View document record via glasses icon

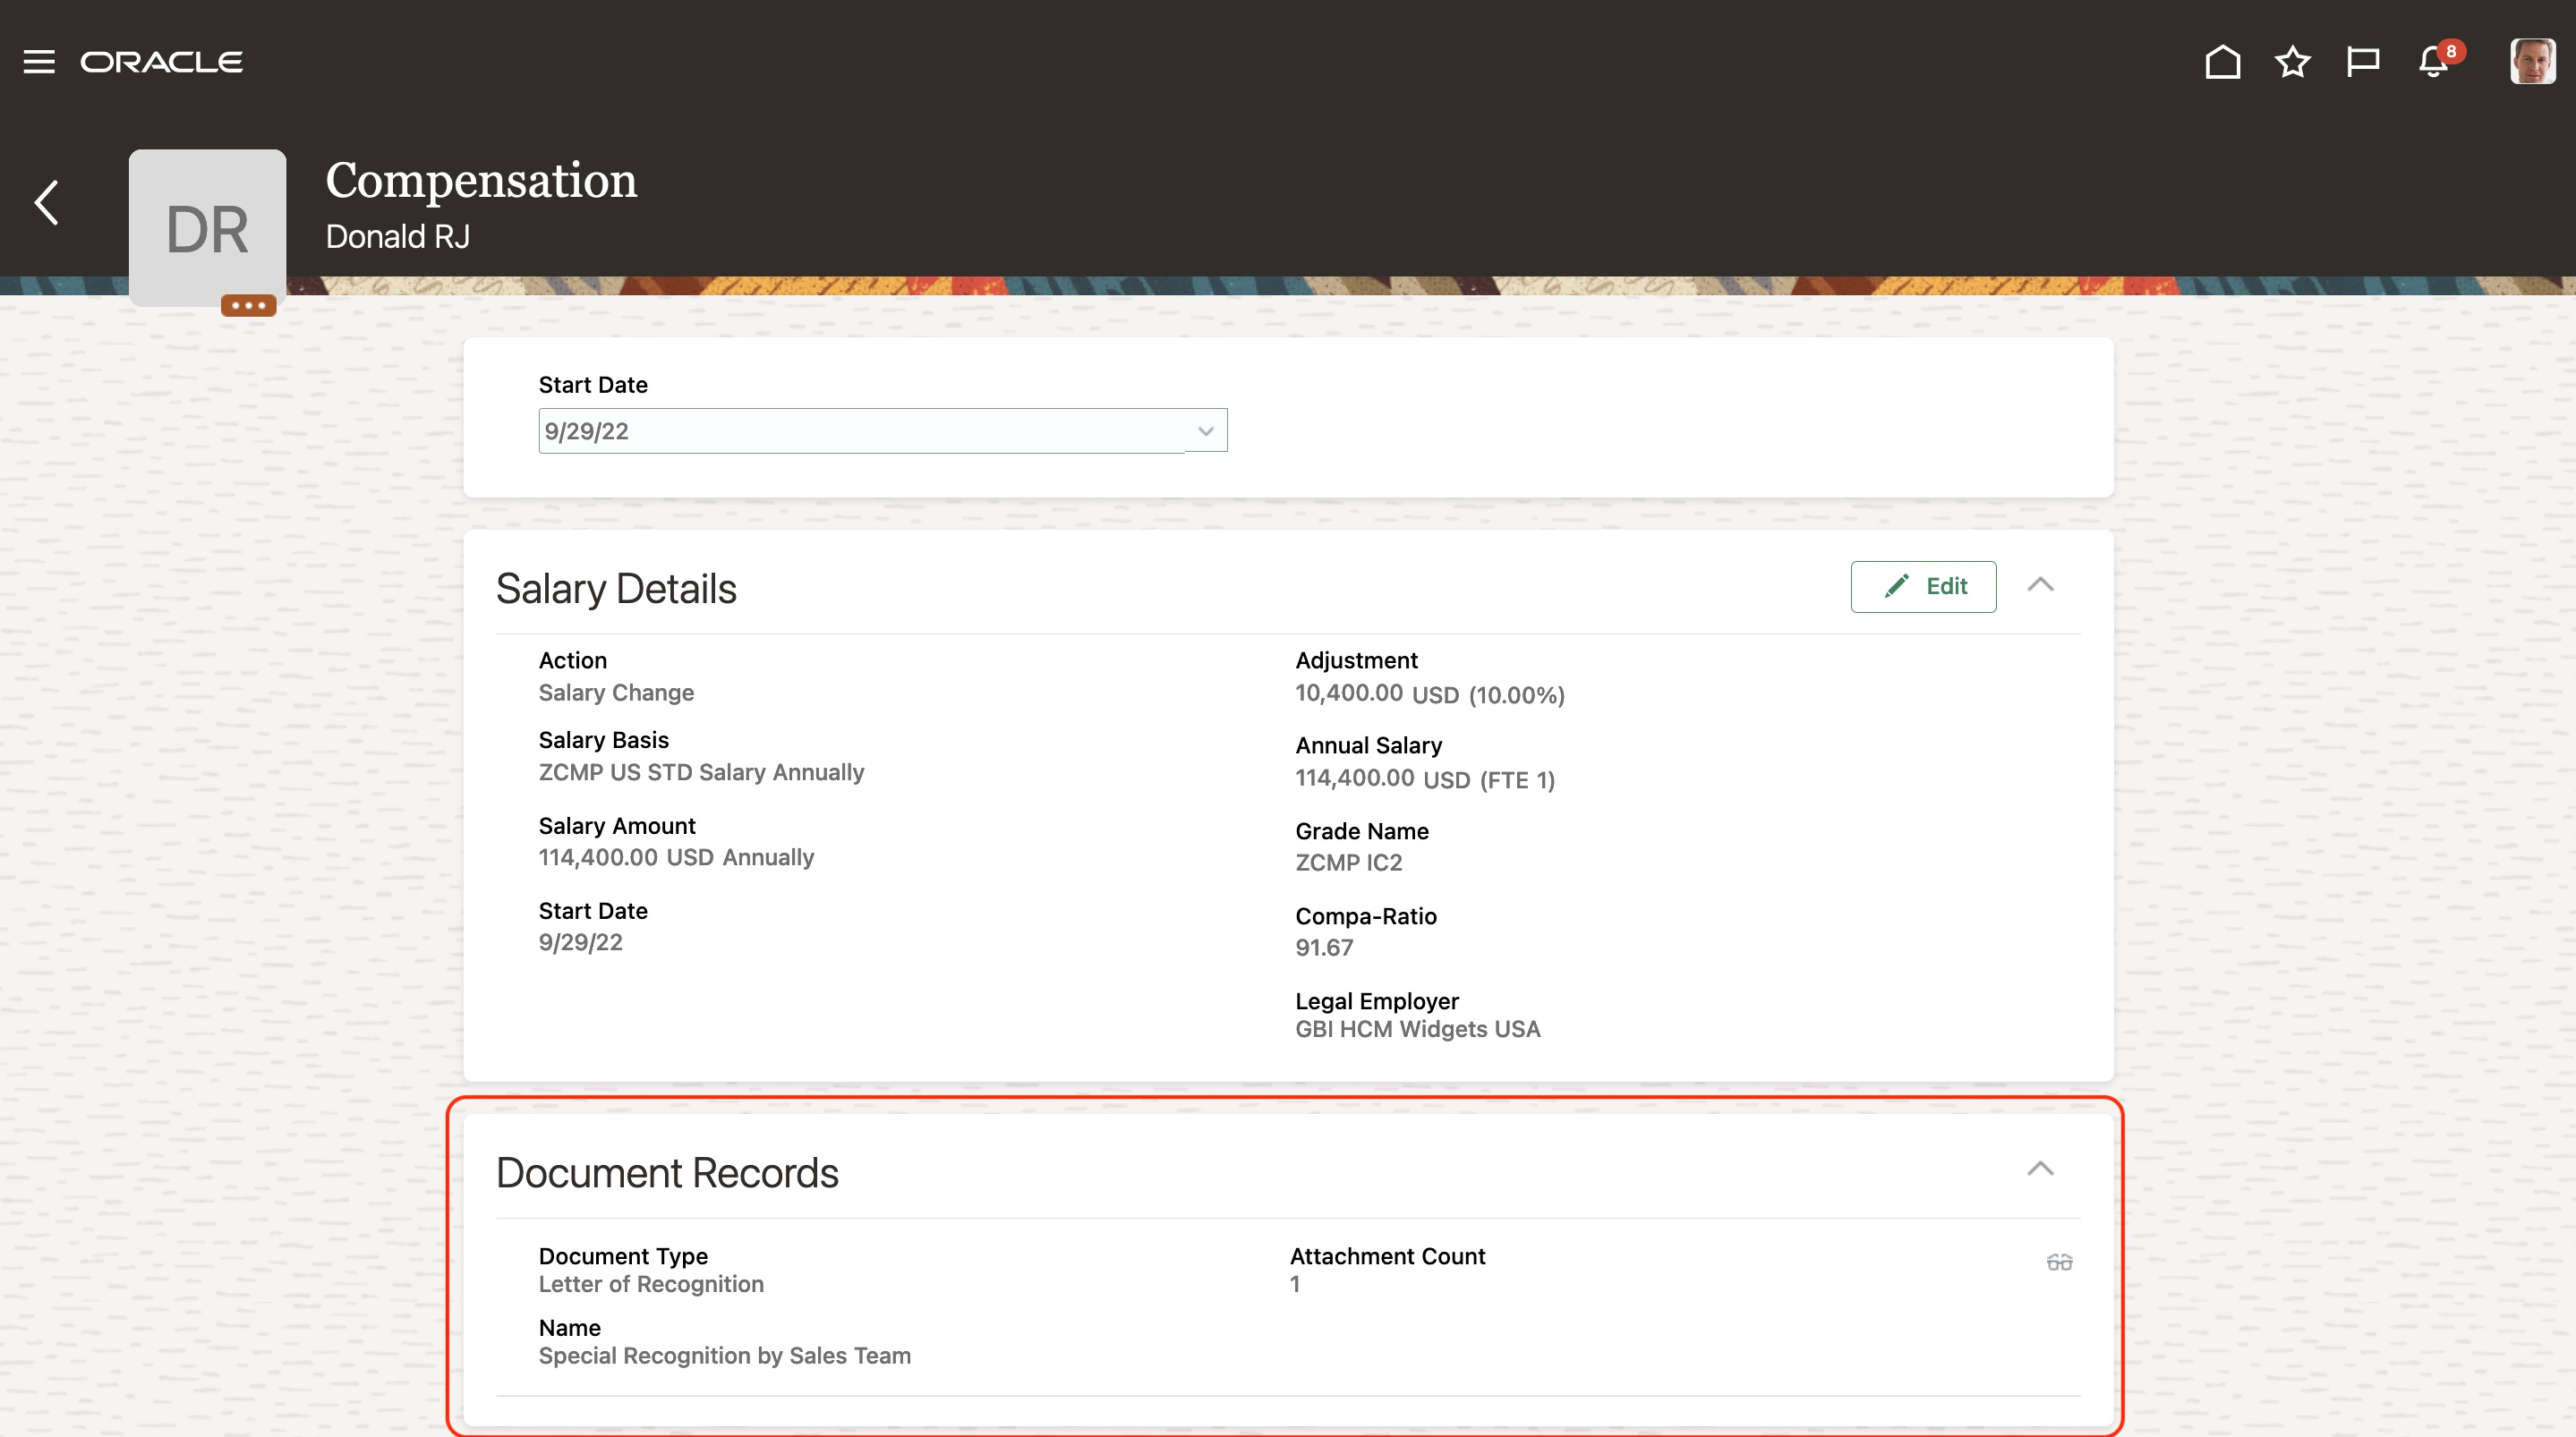tap(2059, 1262)
